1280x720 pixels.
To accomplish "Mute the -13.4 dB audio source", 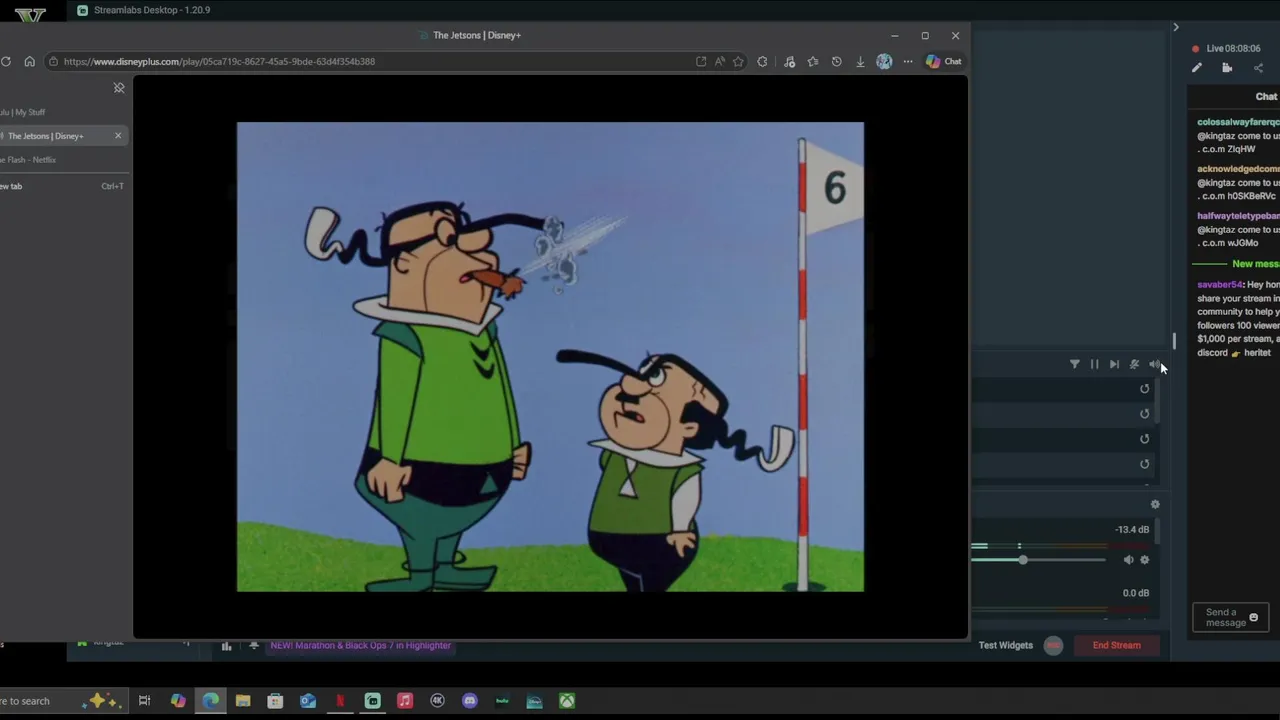I will pos(1128,560).
